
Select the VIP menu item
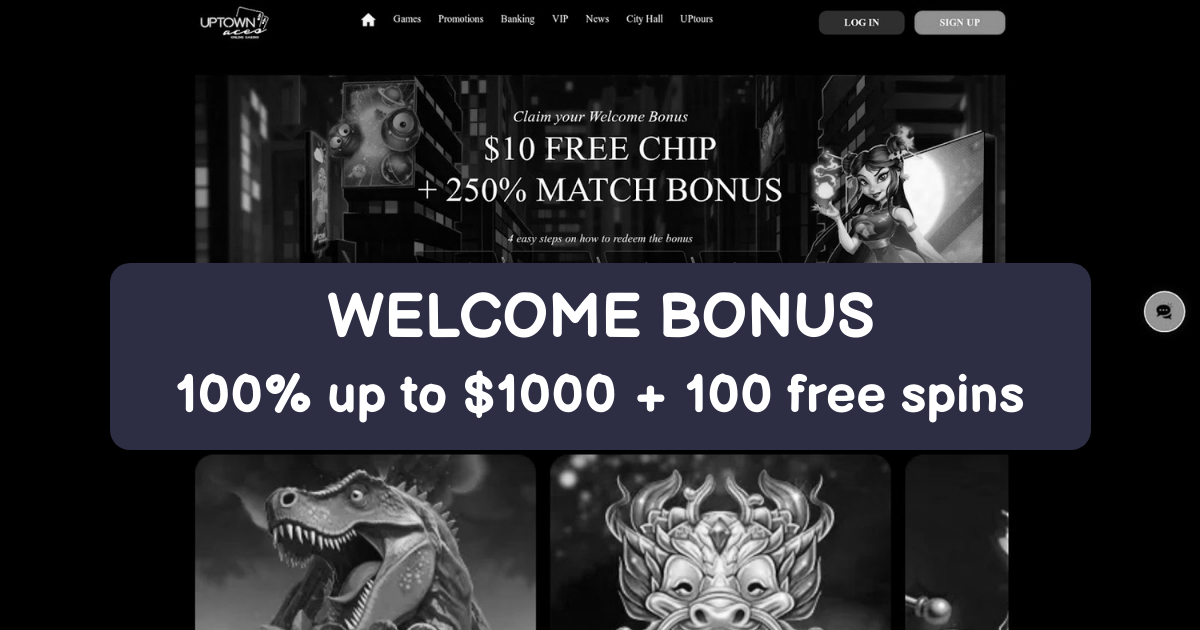pyautogui.click(x=560, y=19)
